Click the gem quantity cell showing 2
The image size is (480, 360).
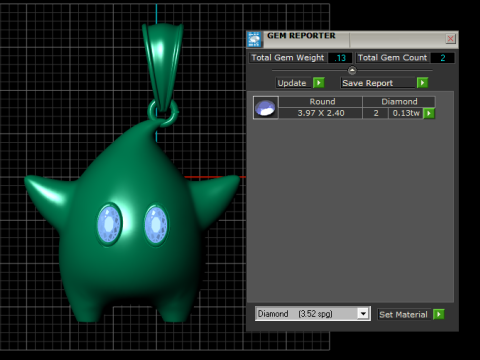tap(376, 113)
